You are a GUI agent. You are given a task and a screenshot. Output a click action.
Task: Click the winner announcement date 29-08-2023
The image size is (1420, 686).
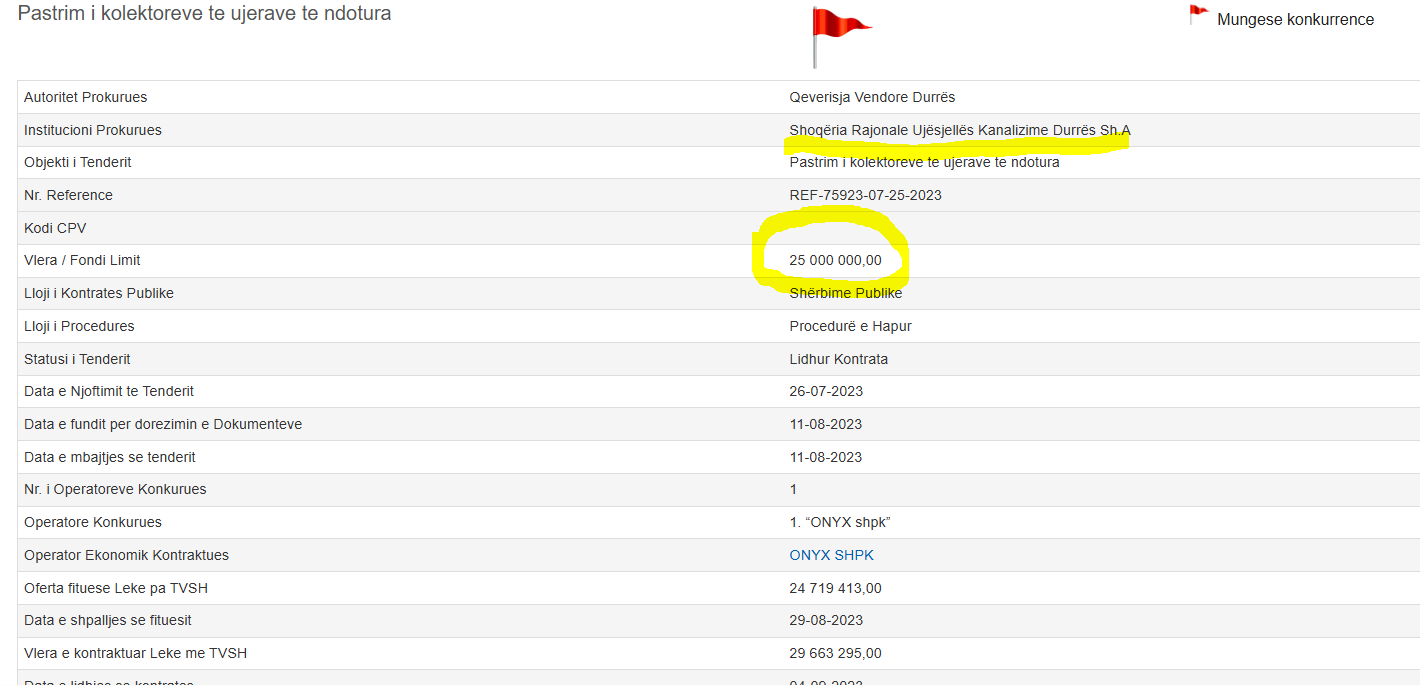pos(825,620)
